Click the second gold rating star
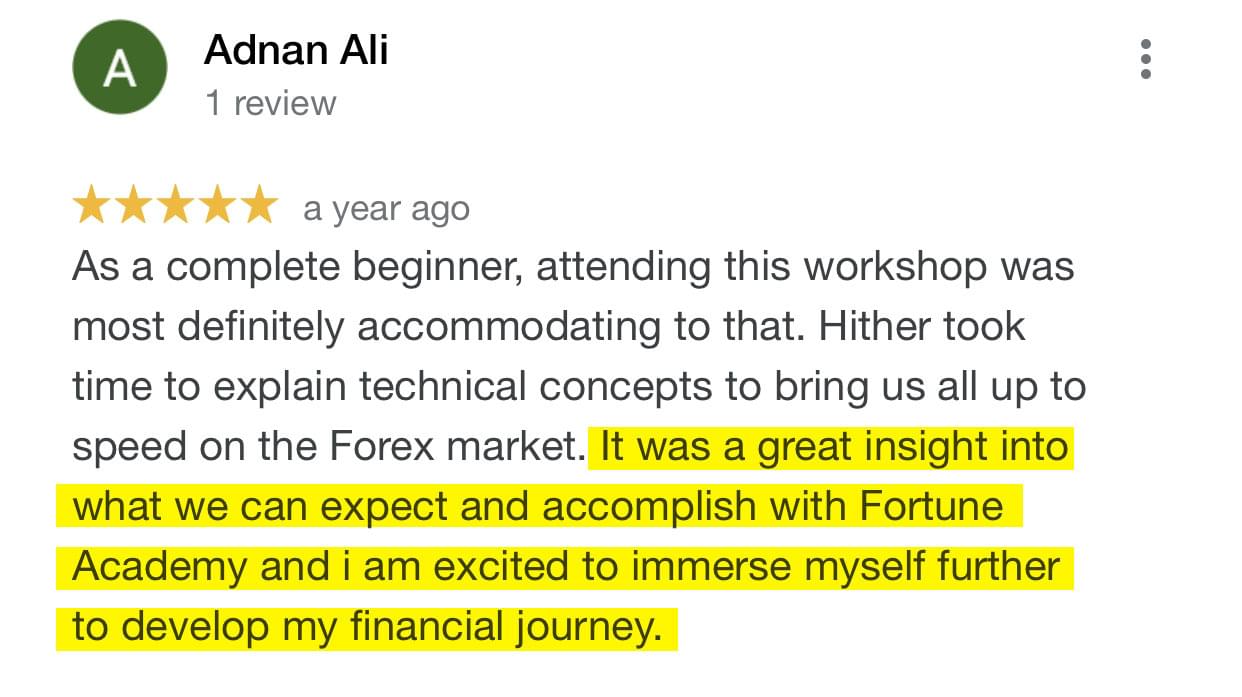Viewport: 1242px width, 697px height. (133, 207)
